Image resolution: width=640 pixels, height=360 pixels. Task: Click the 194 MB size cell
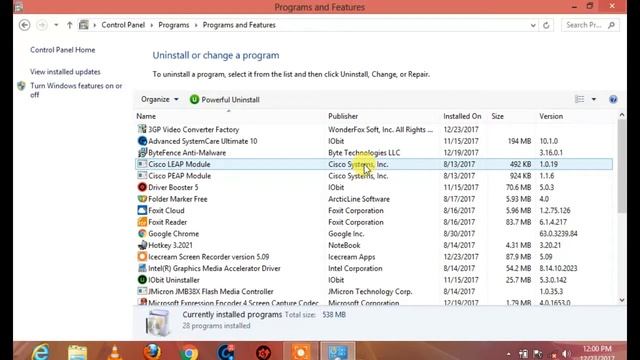point(519,141)
